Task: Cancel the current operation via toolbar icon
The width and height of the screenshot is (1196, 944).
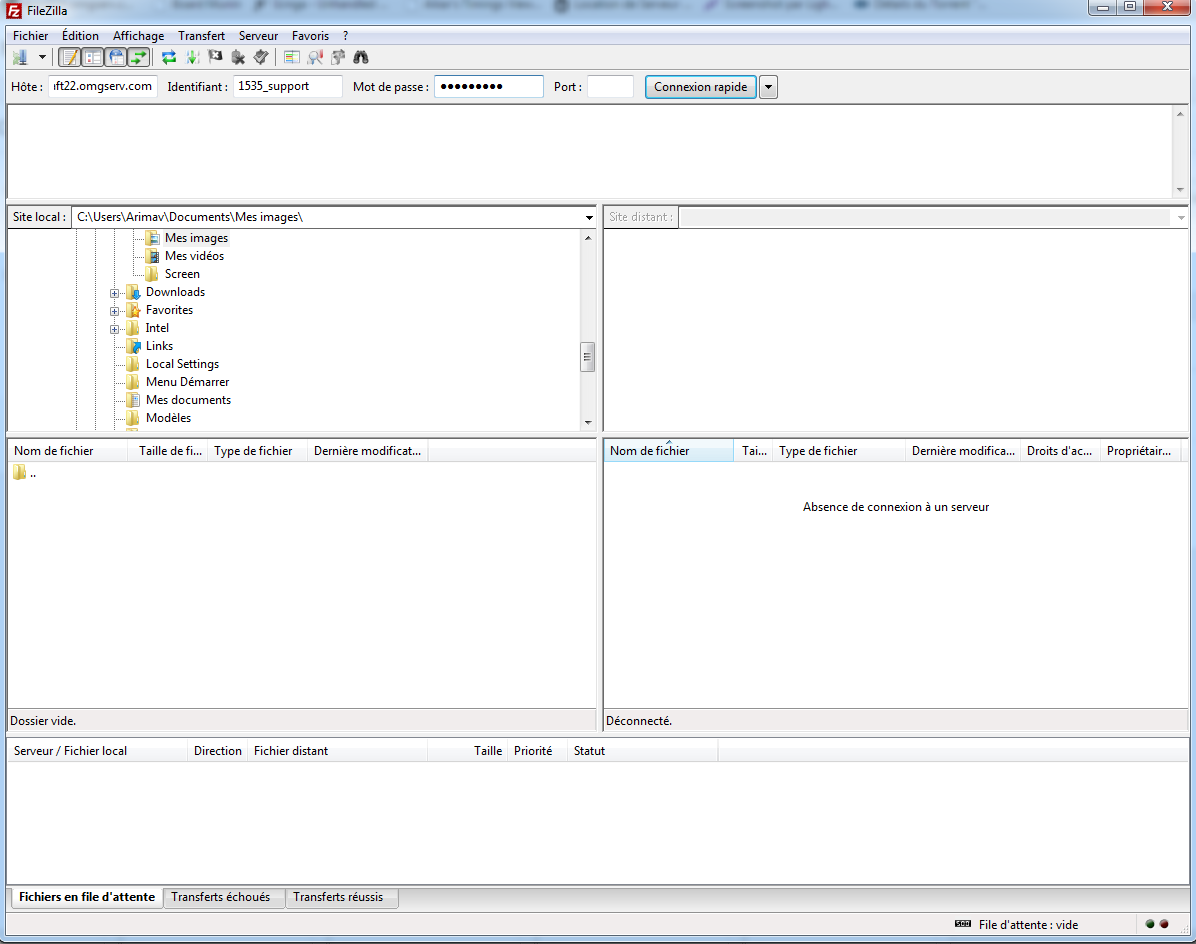Action: pyautogui.click(x=215, y=57)
